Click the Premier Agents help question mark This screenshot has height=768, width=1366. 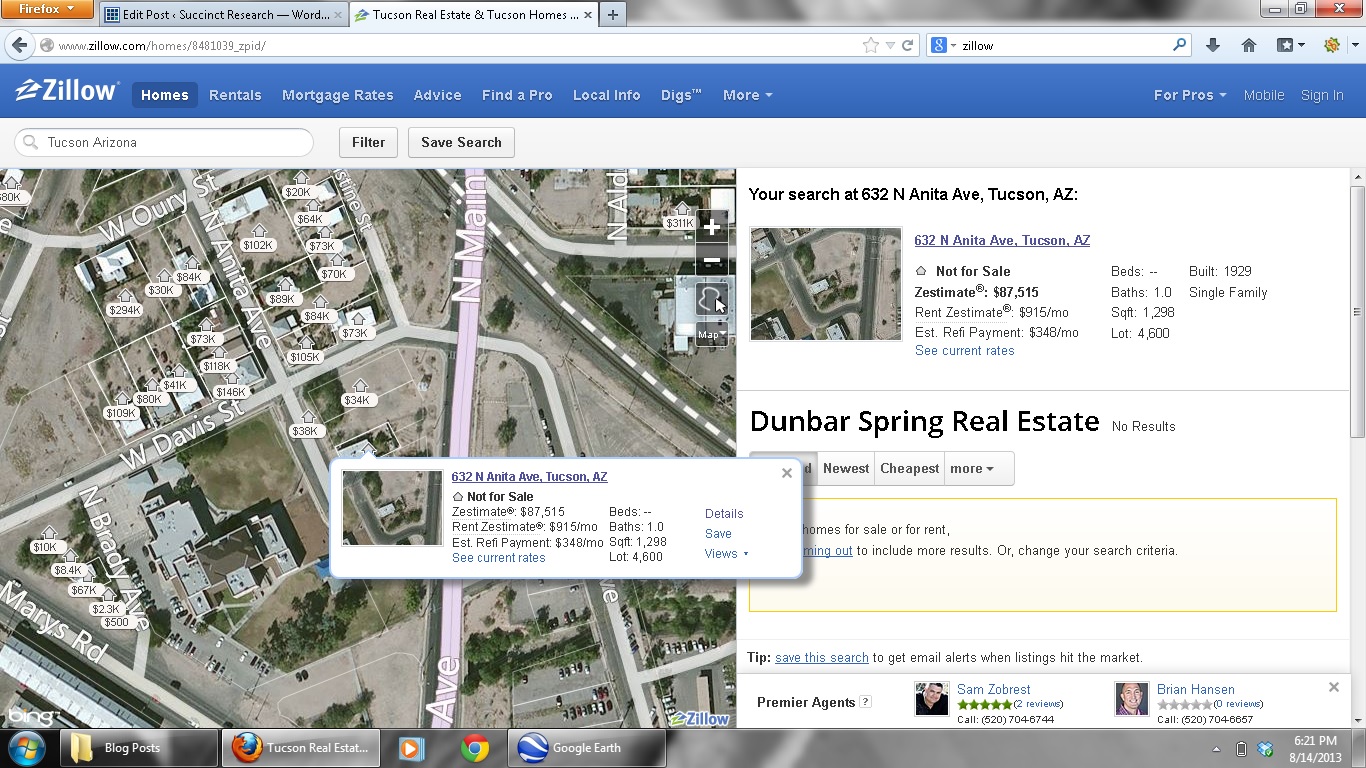[x=866, y=702]
